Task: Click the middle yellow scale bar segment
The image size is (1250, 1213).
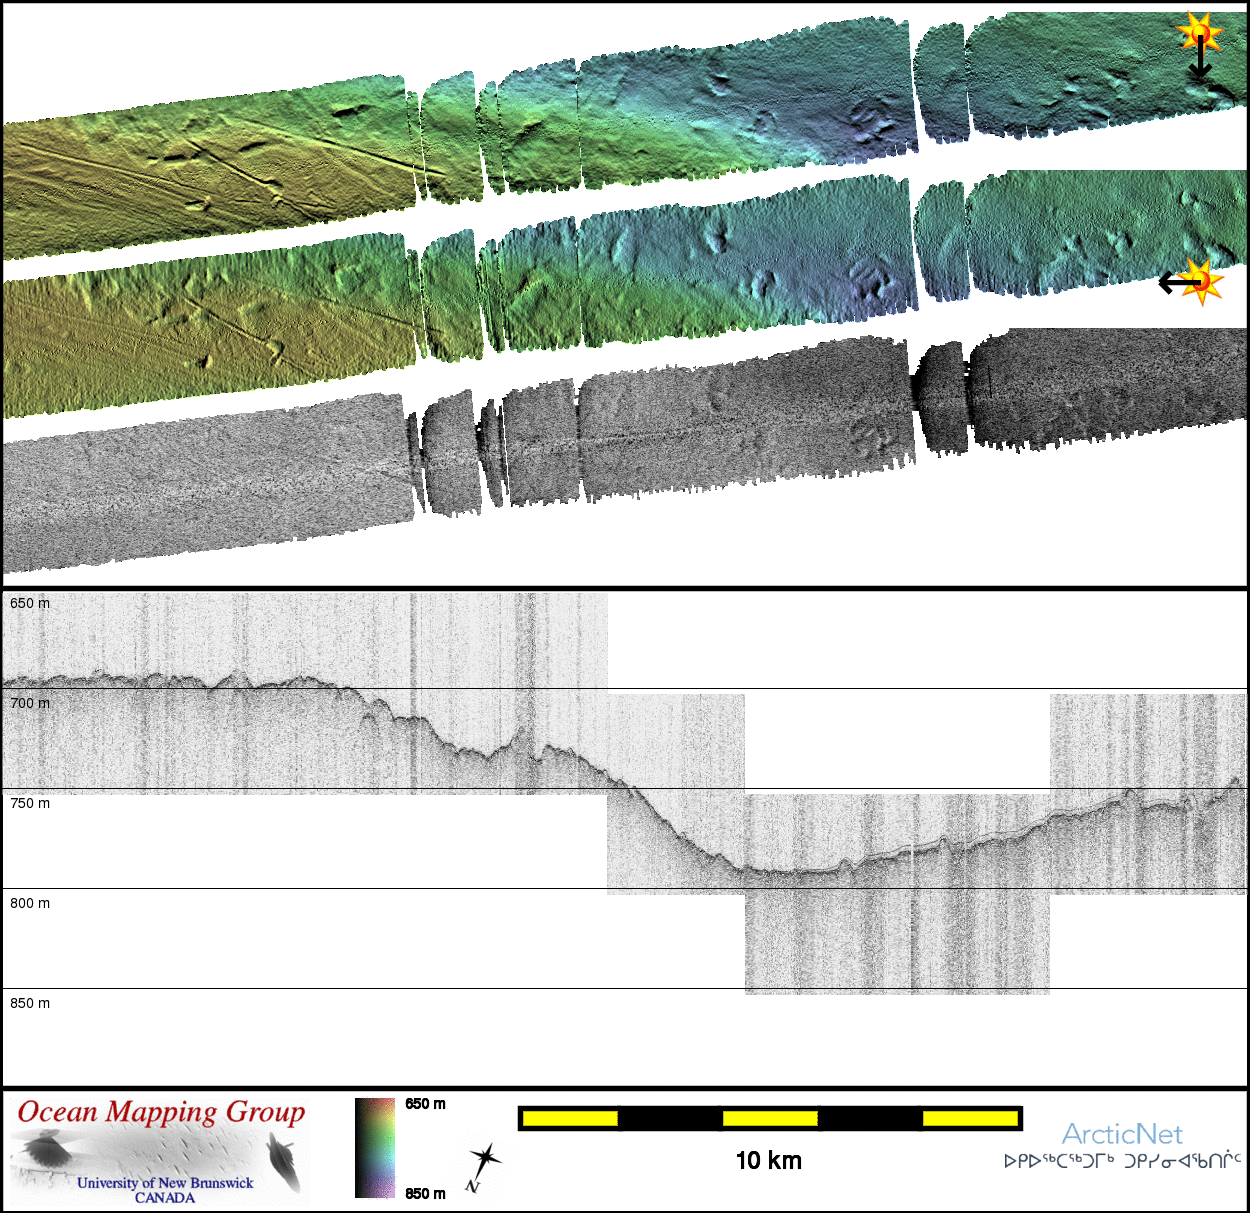Action: coord(770,1118)
